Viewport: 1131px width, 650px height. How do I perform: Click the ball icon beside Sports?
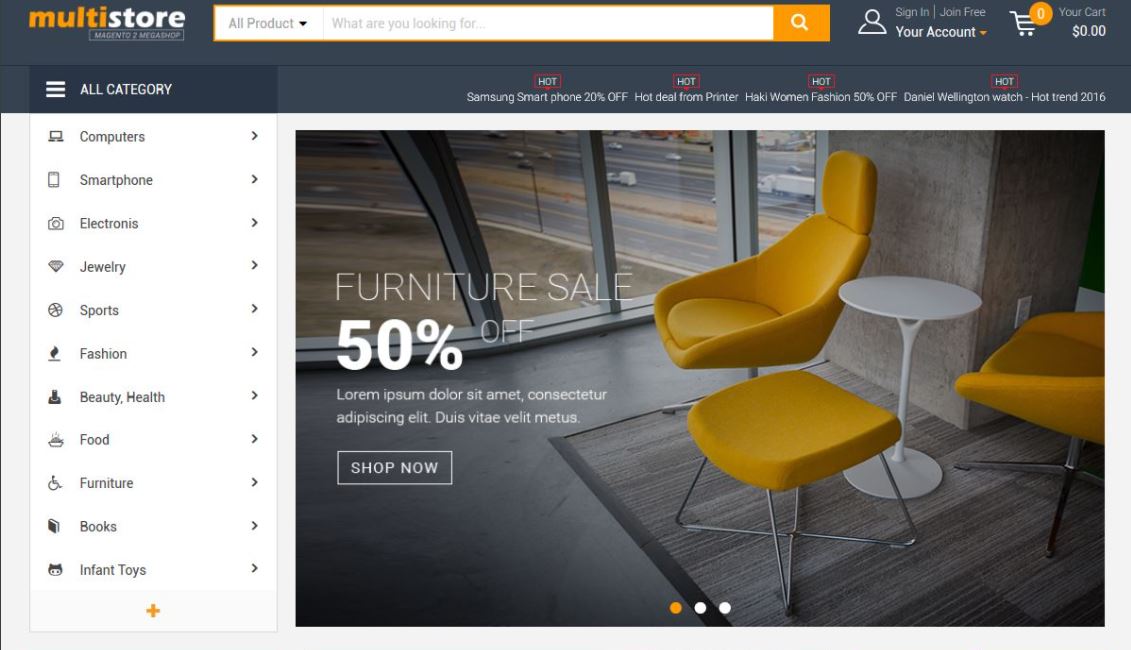[x=56, y=310]
